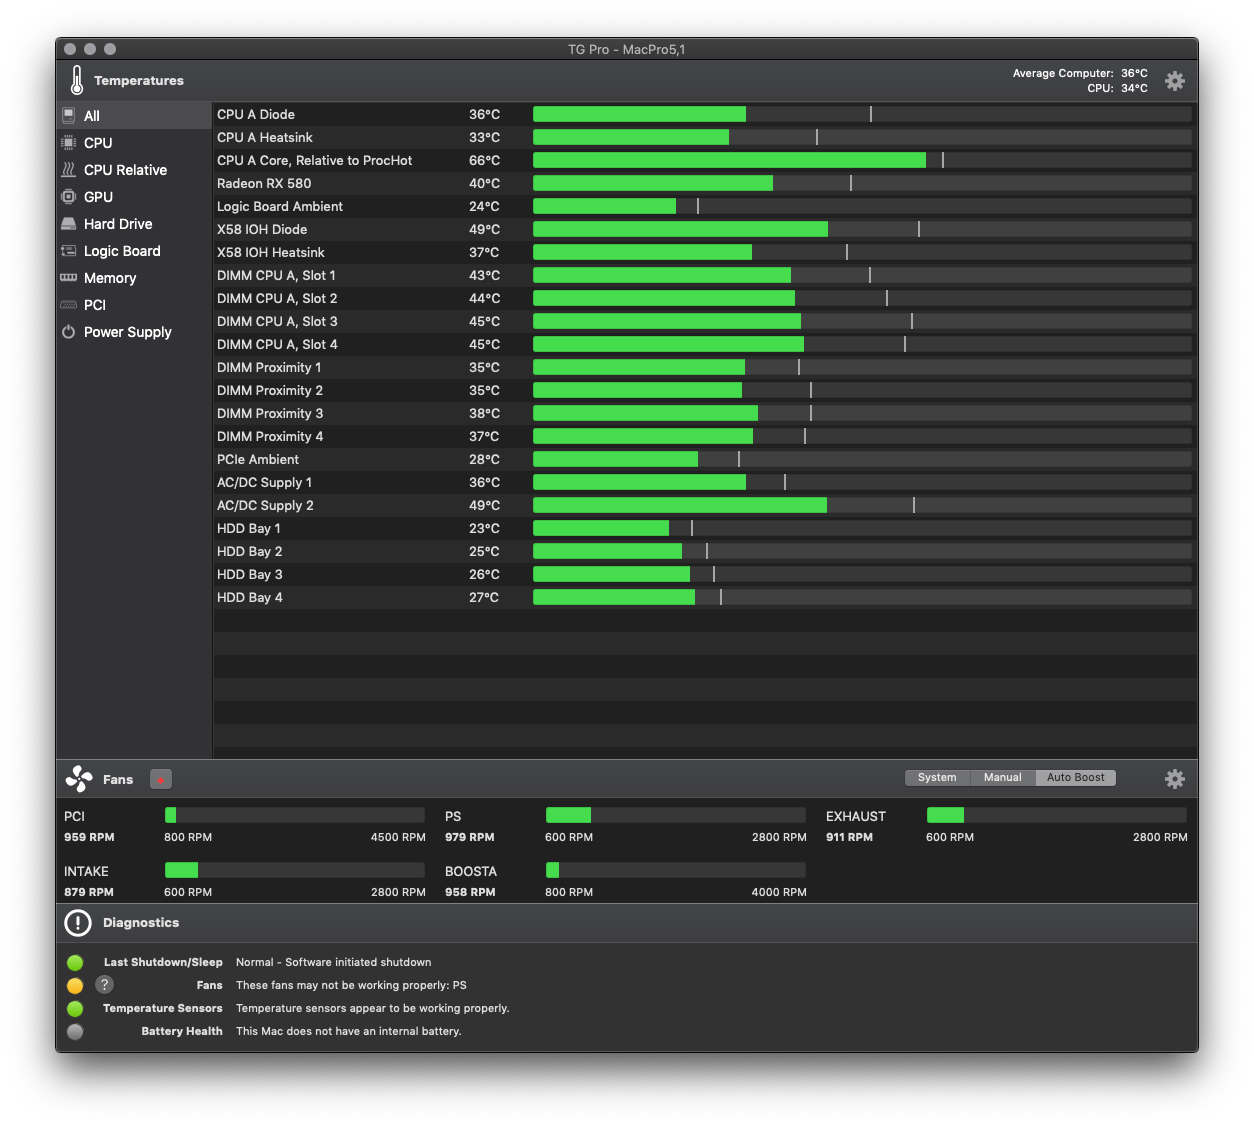The width and height of the screenshot is (1254, 1126).
Task: Click the Diagnostics exclamation icon
Action: pyautogui.click(x=78, y=923)
